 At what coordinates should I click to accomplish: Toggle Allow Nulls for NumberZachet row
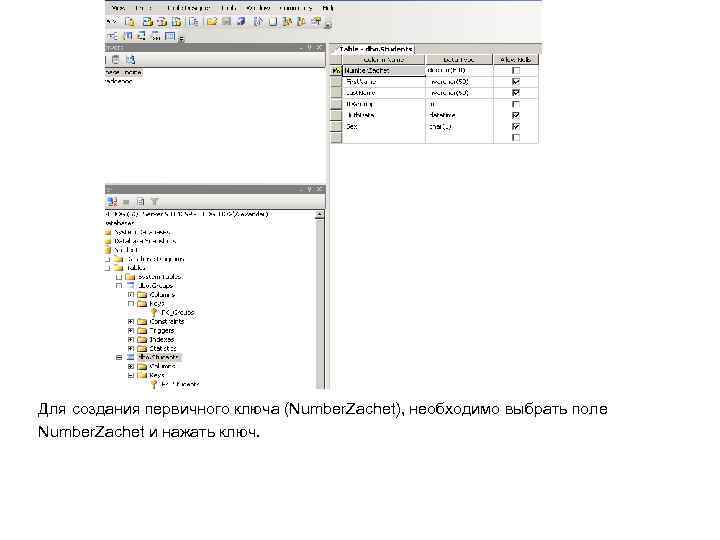516,70
